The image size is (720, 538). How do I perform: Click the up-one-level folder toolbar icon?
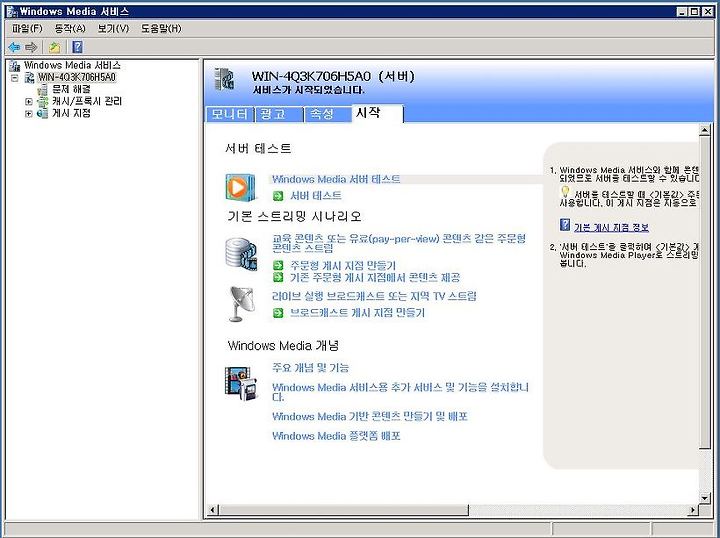point(55,47)
